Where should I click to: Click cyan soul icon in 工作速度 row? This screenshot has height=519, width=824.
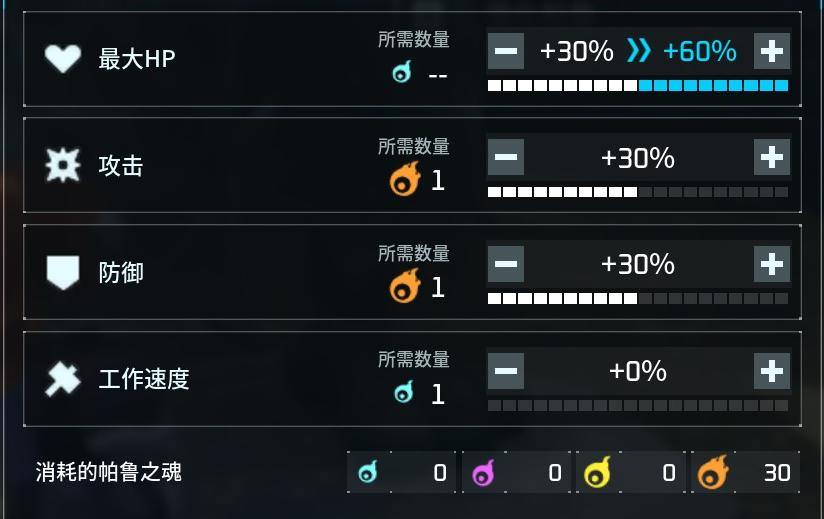404,393
